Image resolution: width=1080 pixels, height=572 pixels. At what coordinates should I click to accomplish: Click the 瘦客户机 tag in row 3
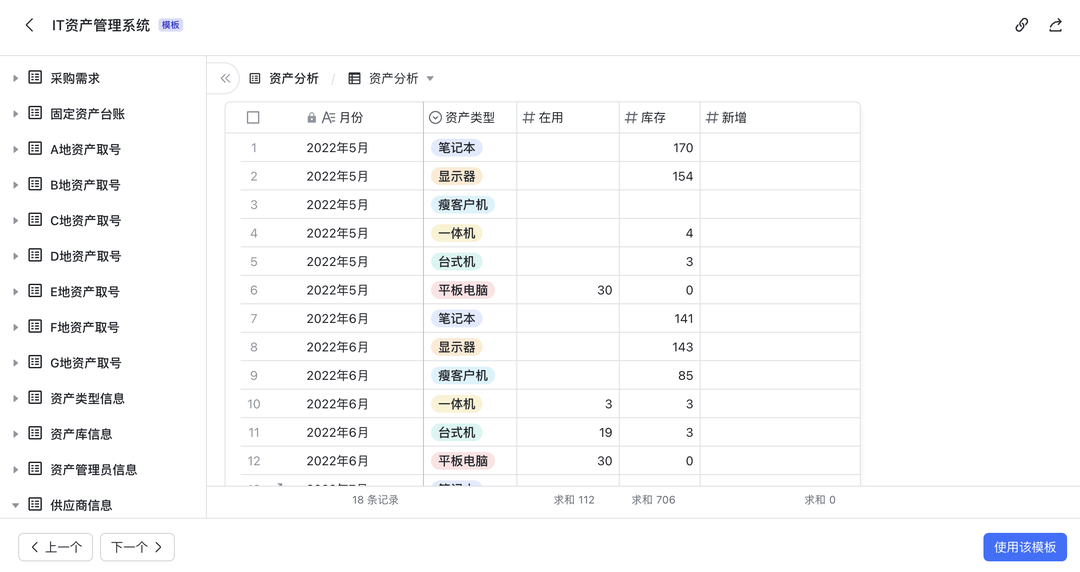tap(463, 205)
